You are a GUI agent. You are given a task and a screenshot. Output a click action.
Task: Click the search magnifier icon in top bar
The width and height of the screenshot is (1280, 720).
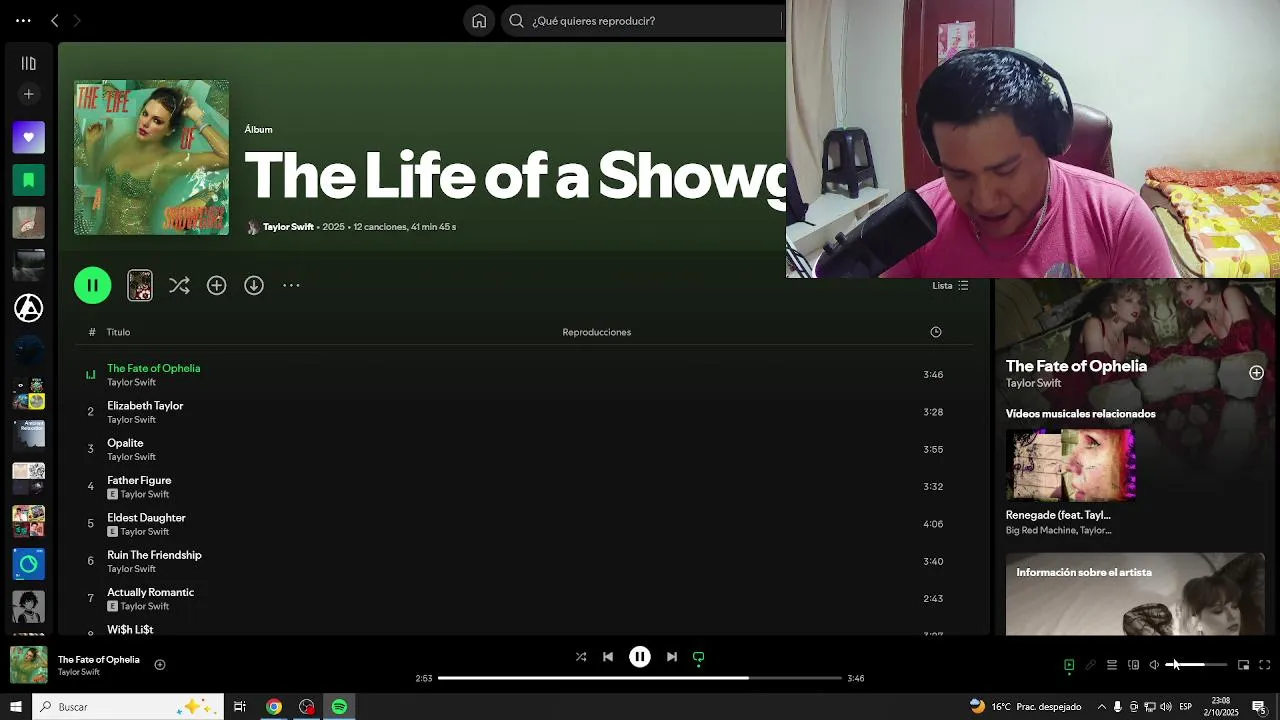tap(516, 20)
